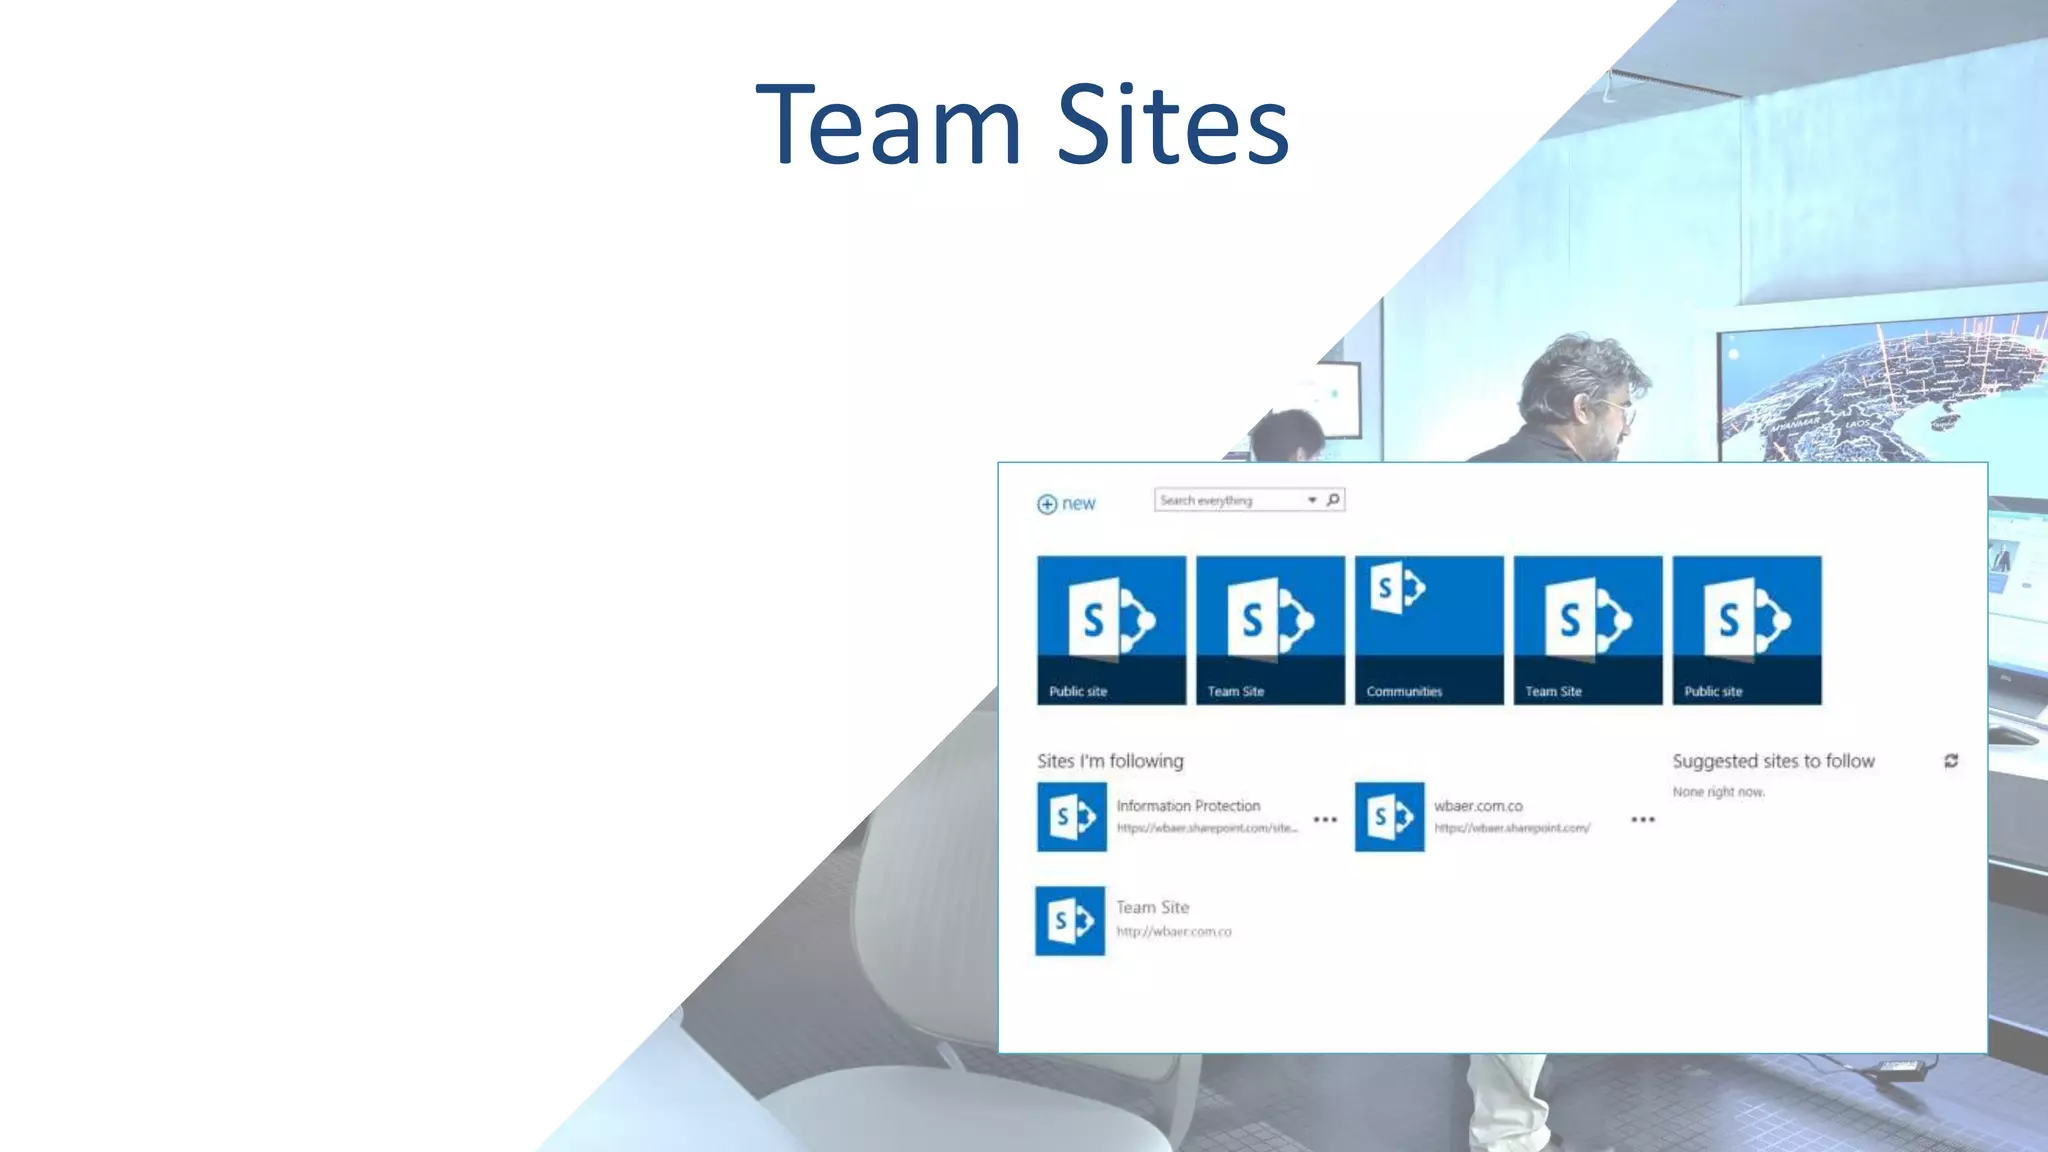Open the Communities tile

coord(1429,630)
